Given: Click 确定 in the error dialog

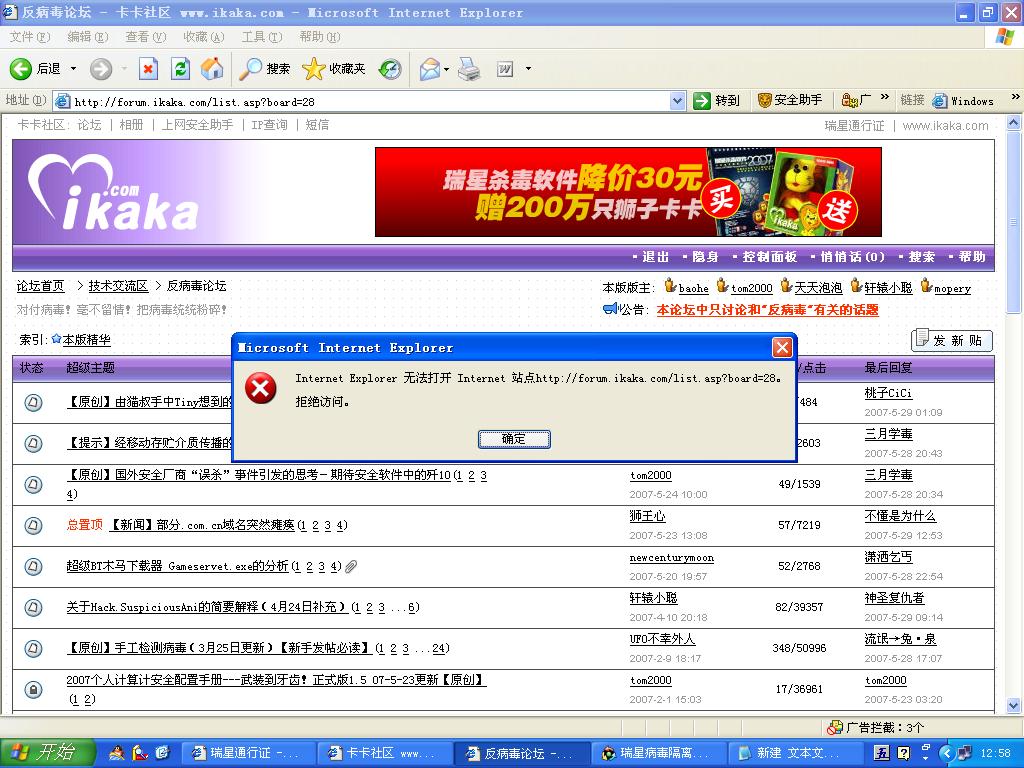Looking at the screenshot, I should 514,439.
